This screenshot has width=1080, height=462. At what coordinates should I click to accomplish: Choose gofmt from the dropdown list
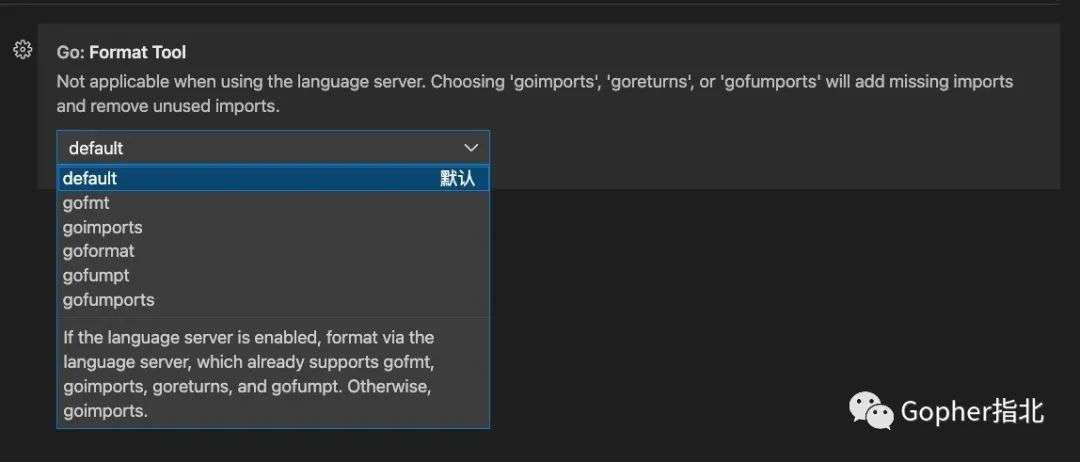pyautogui.click(x=273, y=203)
